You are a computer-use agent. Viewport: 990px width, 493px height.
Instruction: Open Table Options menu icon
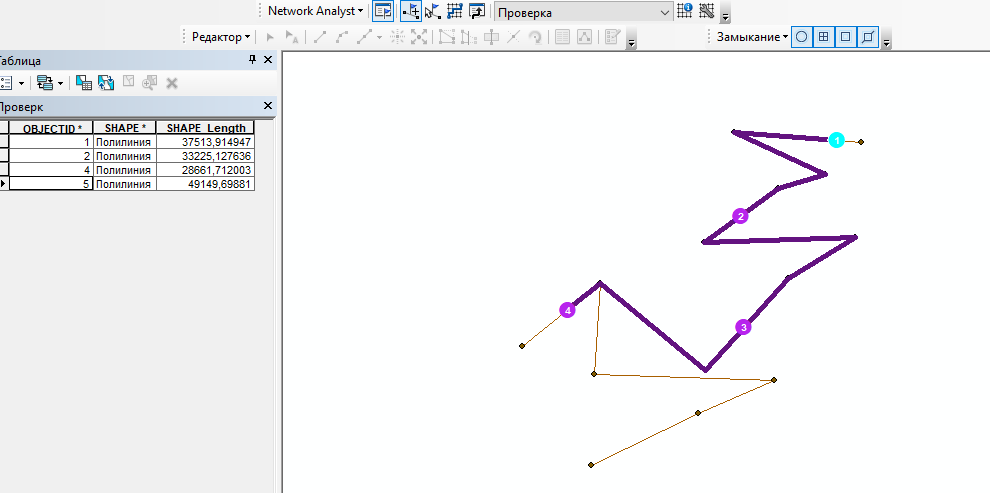(x=6, y=83)
